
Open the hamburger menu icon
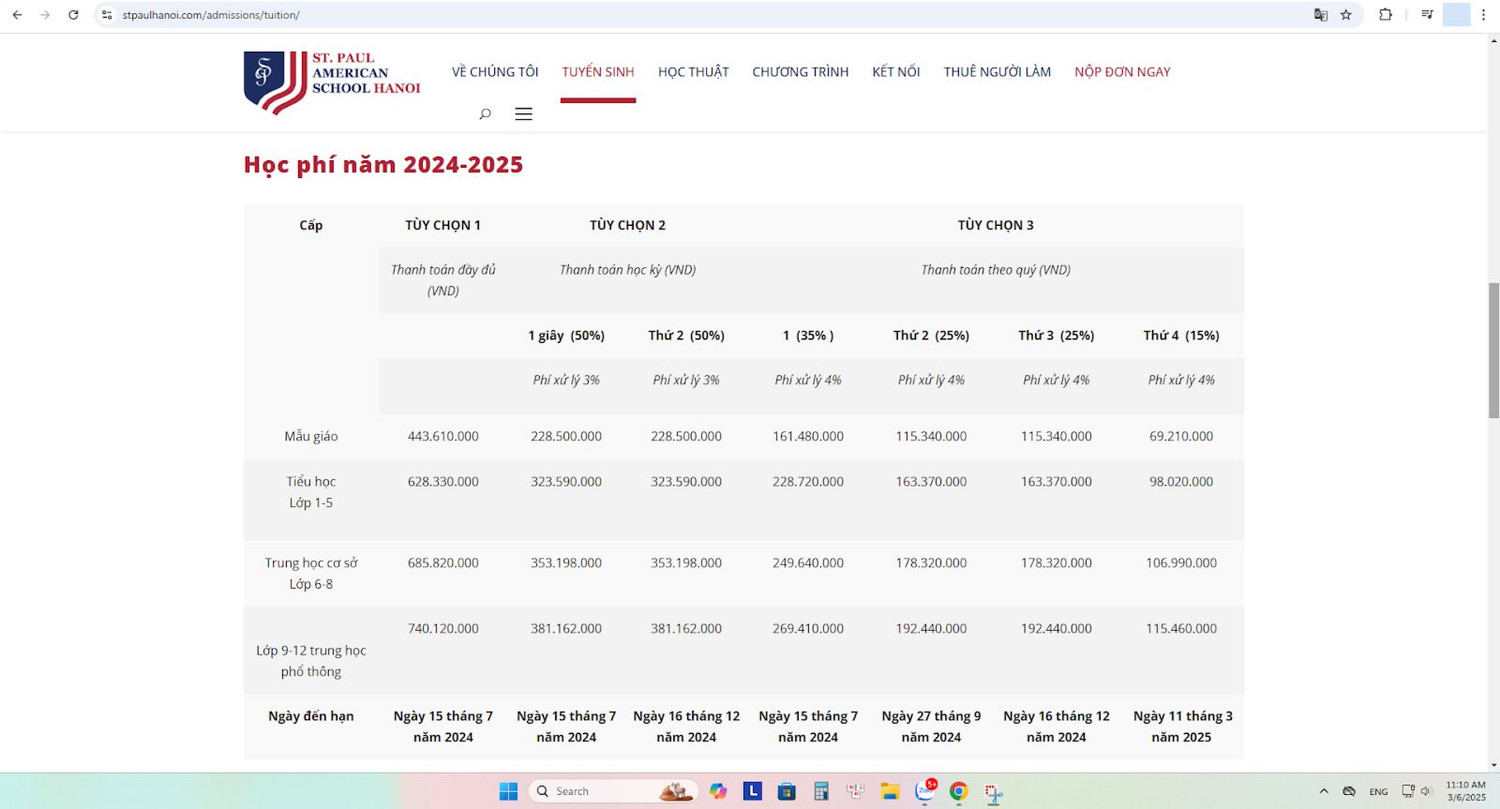(523, 114)
